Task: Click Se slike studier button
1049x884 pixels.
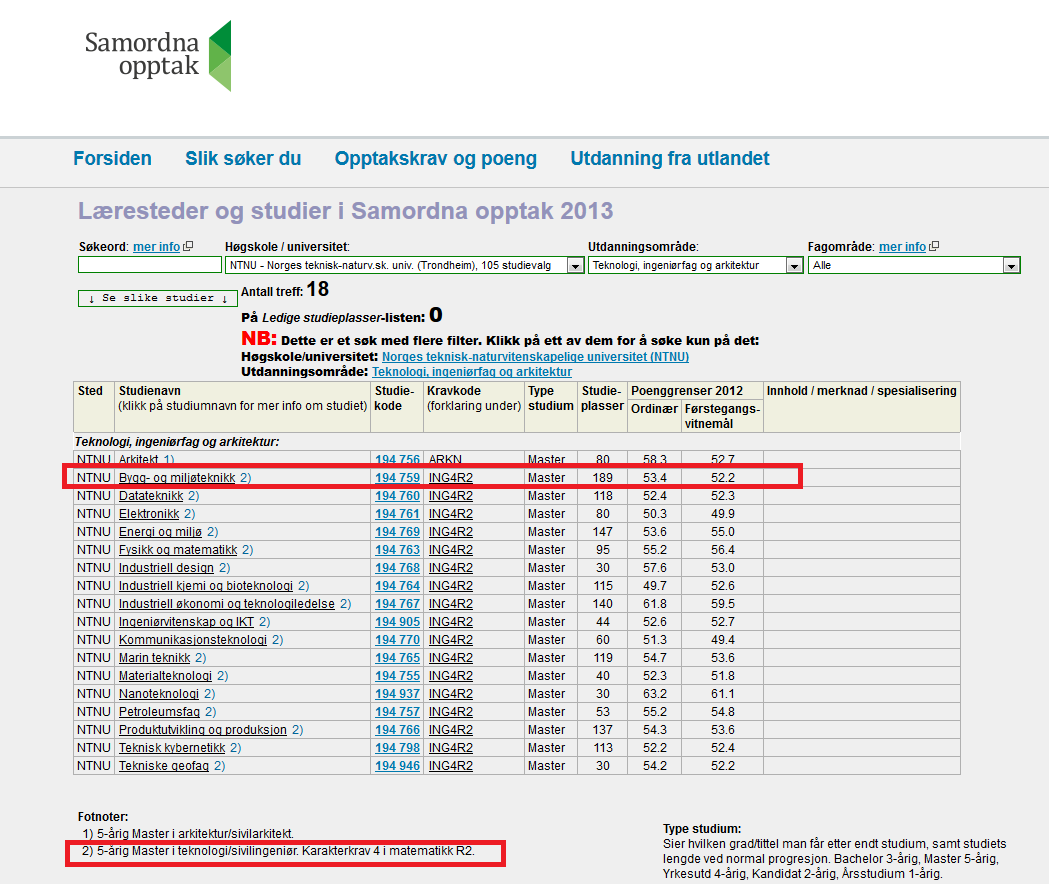Action: click(x=158, y=298)
